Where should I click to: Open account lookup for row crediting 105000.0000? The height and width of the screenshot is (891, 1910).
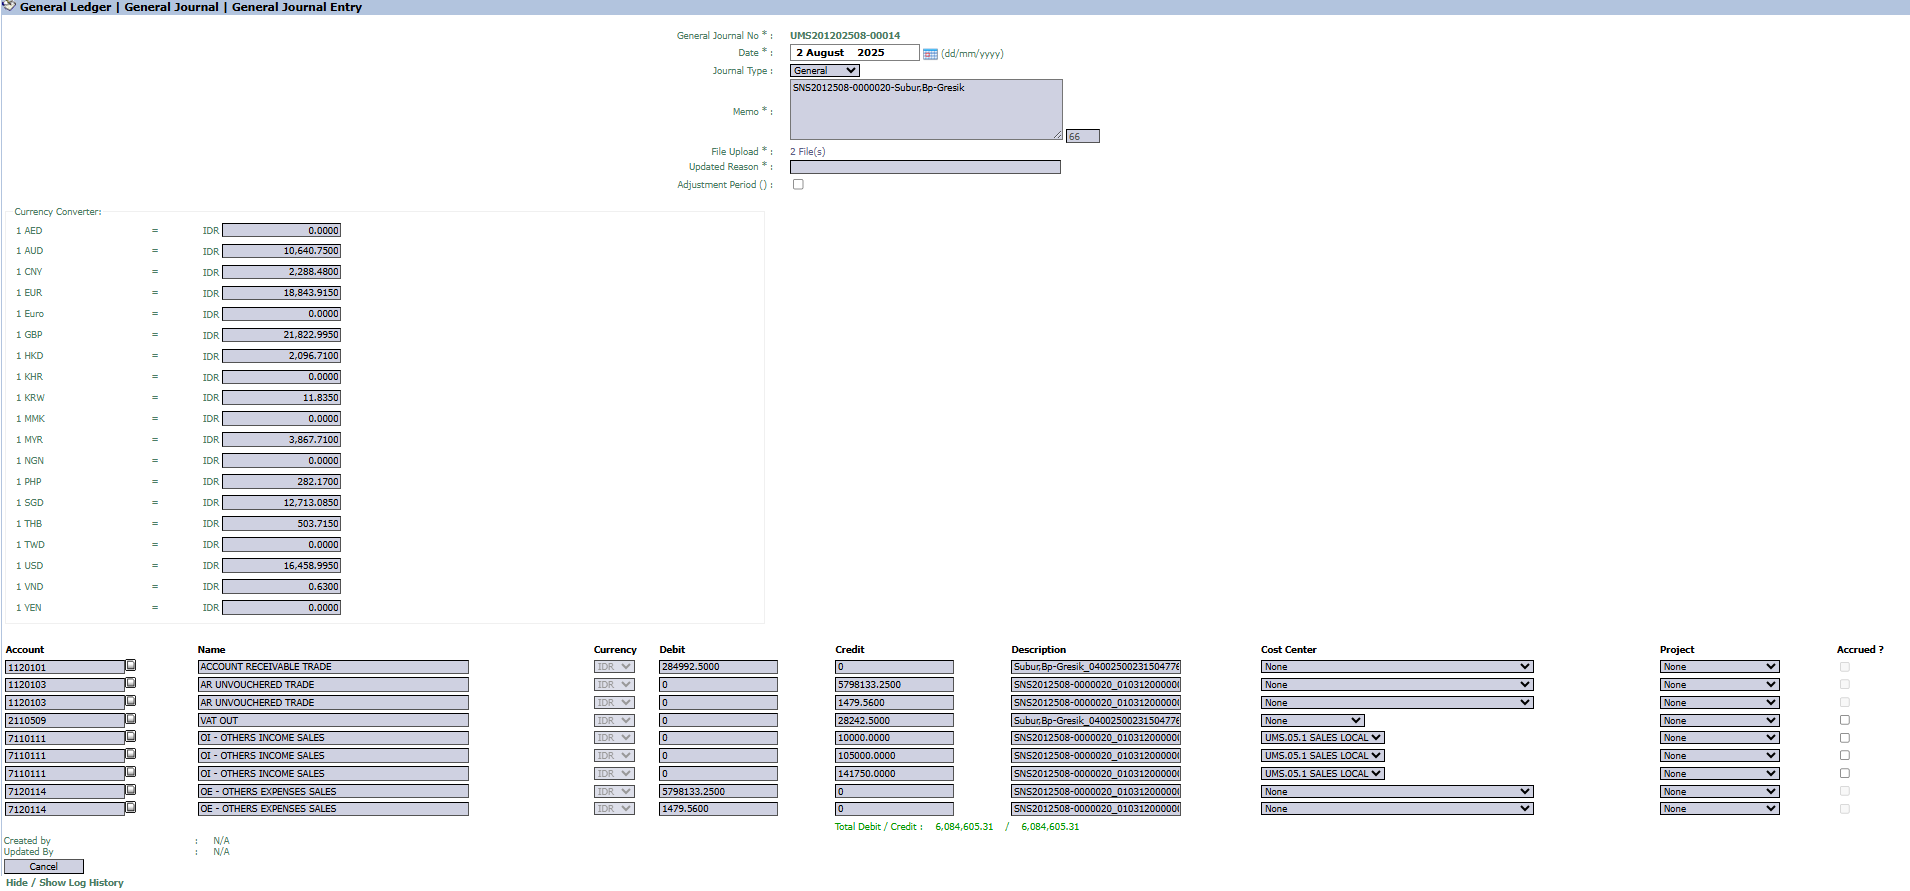click(131, 755)
